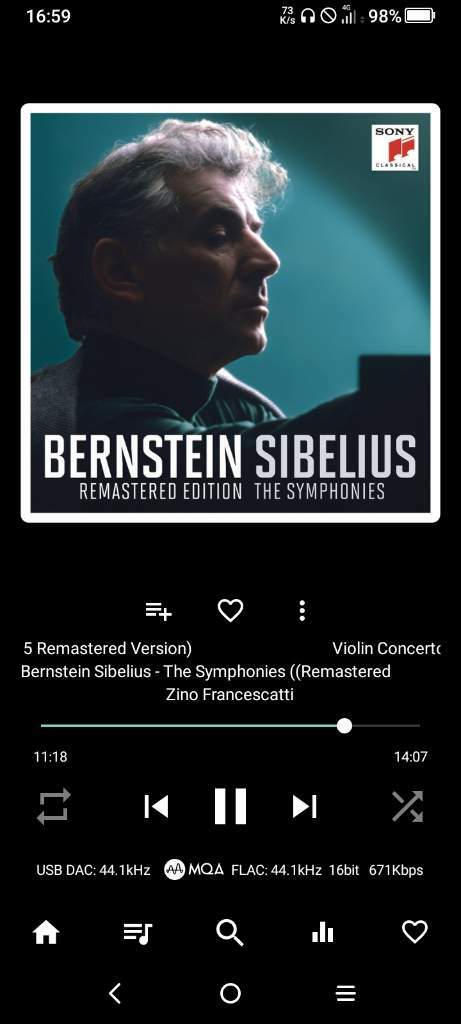
Task: Tap the Bernstein Sibelius album cover
Action: click(230, 313)
